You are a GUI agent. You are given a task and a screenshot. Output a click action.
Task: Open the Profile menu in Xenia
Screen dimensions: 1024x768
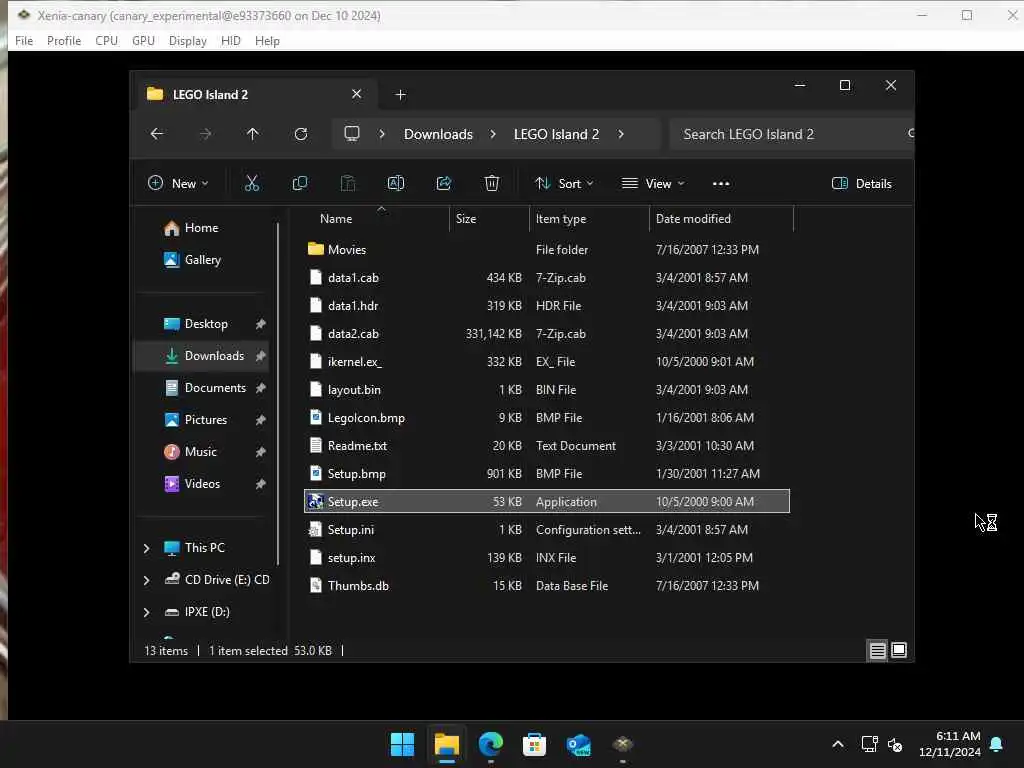64,40
